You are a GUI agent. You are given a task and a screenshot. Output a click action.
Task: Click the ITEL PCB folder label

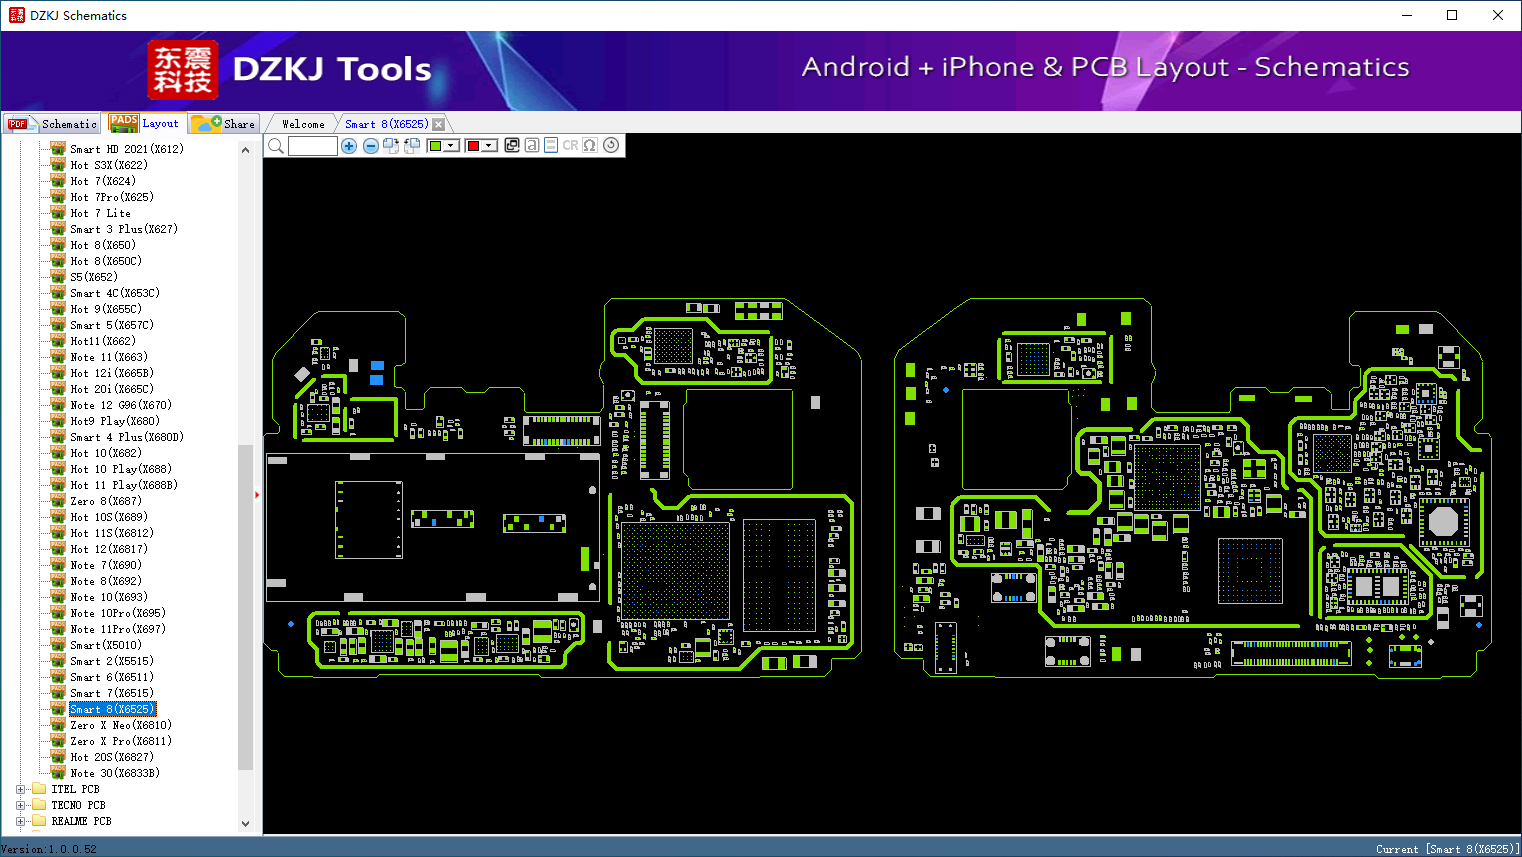[x=76, y=789]
